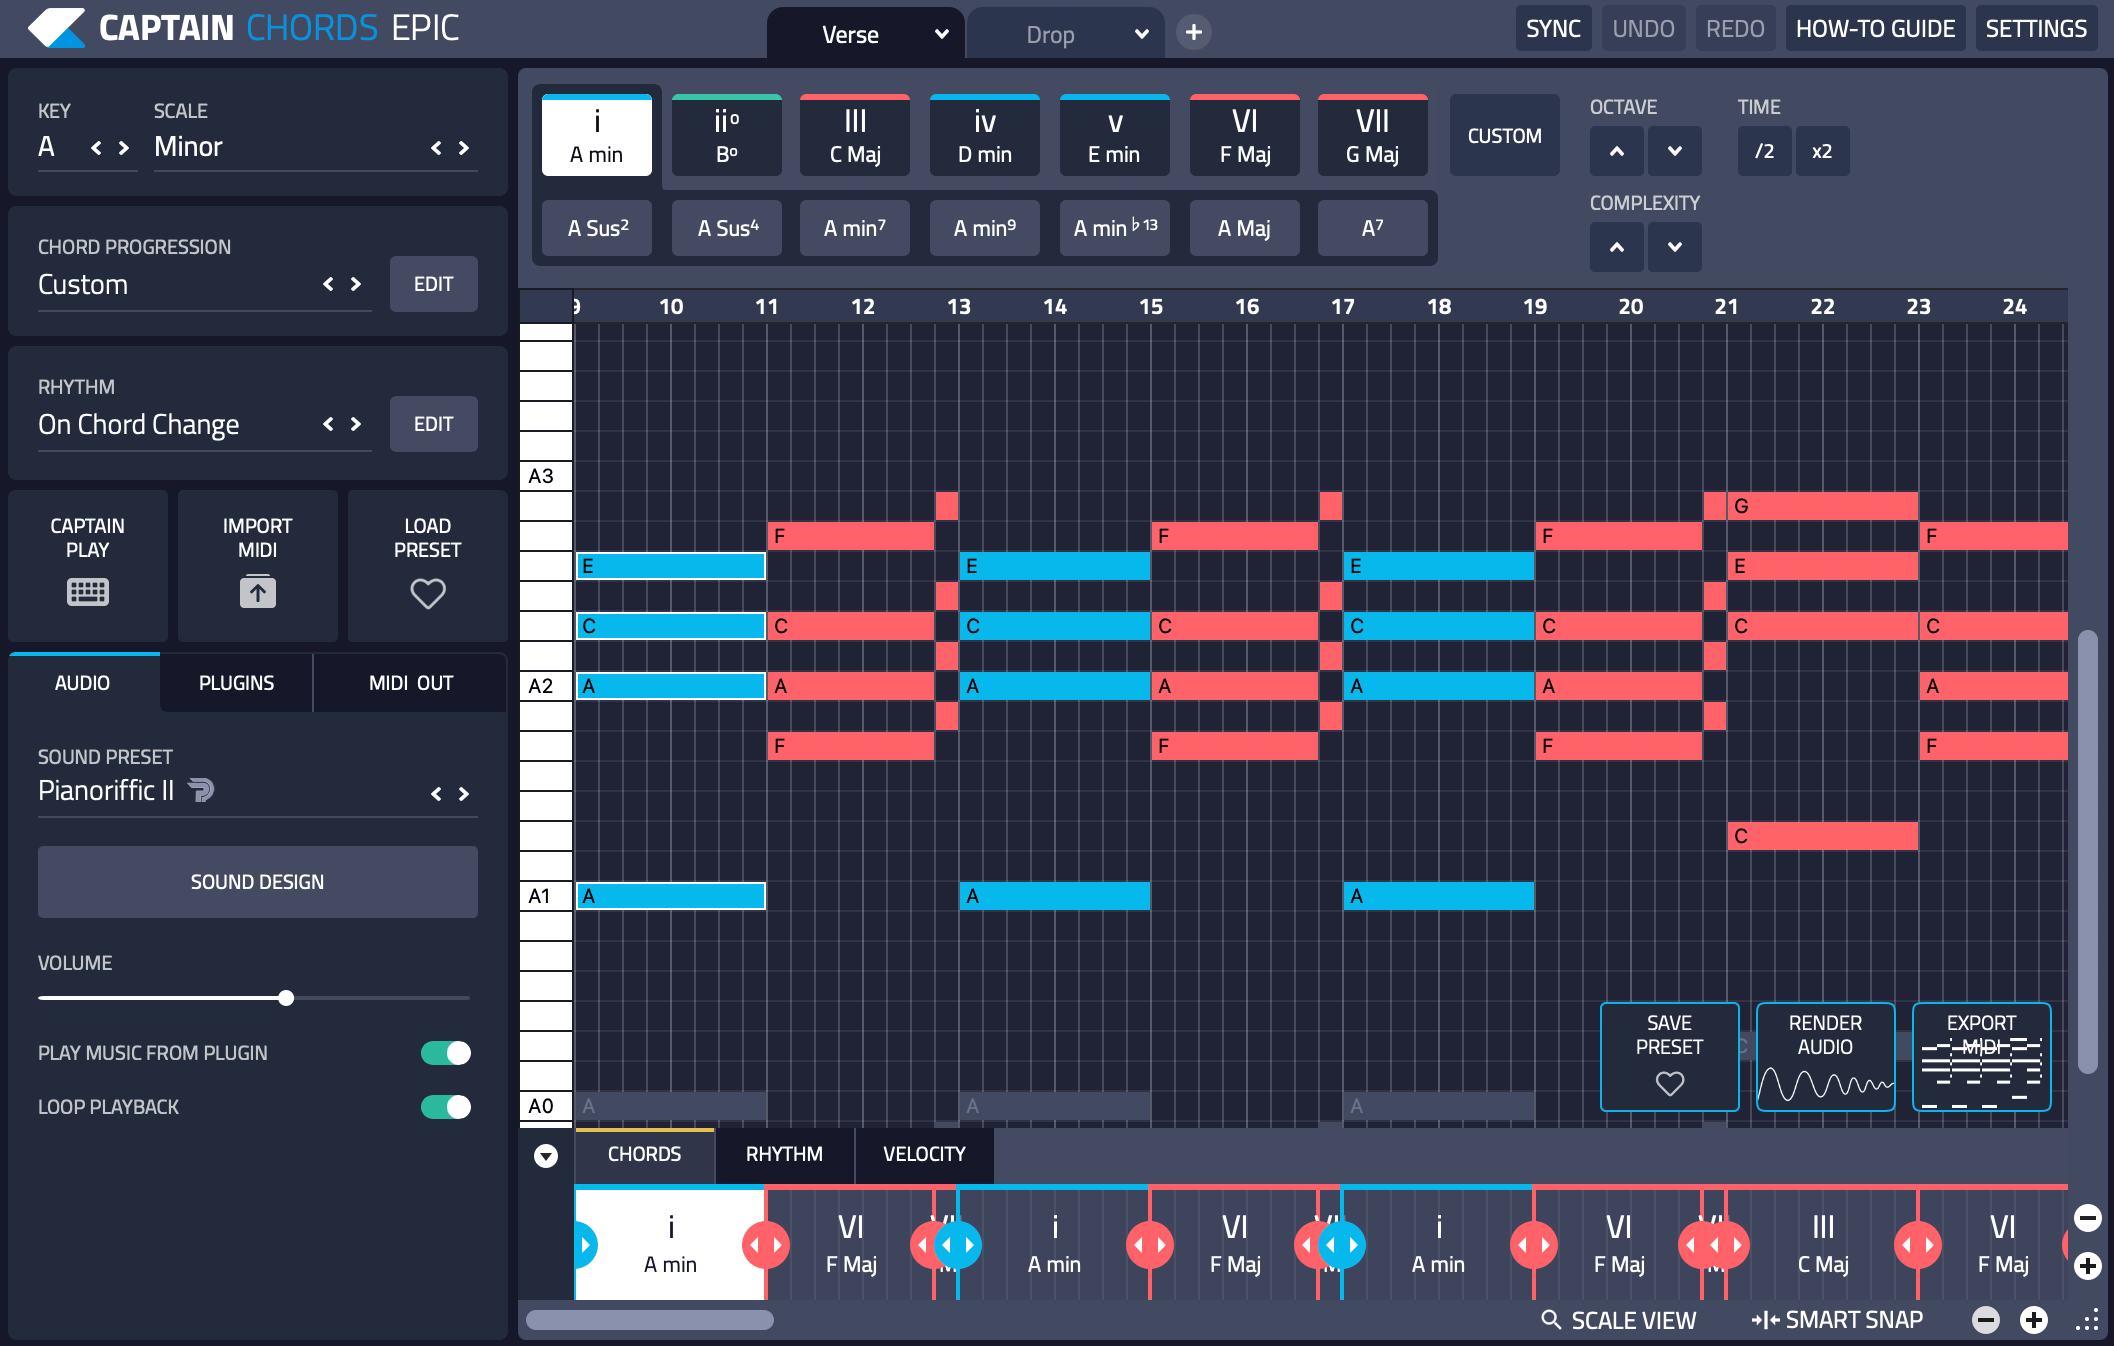Select the VII G Maj chord button

coord(1373,135)
